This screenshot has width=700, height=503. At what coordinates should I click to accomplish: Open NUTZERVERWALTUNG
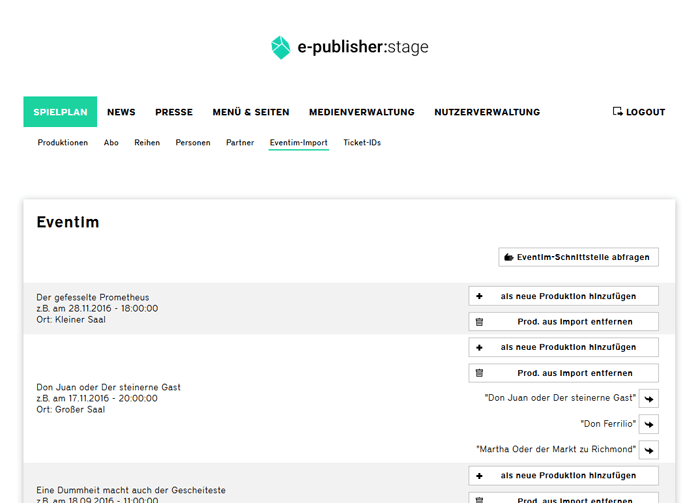(x=487, y=112)
